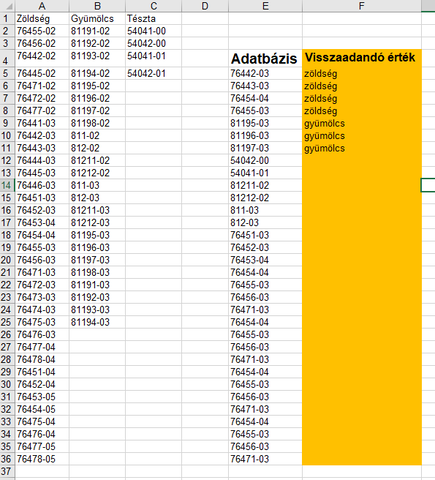
Task: Select cell A4 with 76442-02
Action: point(42,58)
